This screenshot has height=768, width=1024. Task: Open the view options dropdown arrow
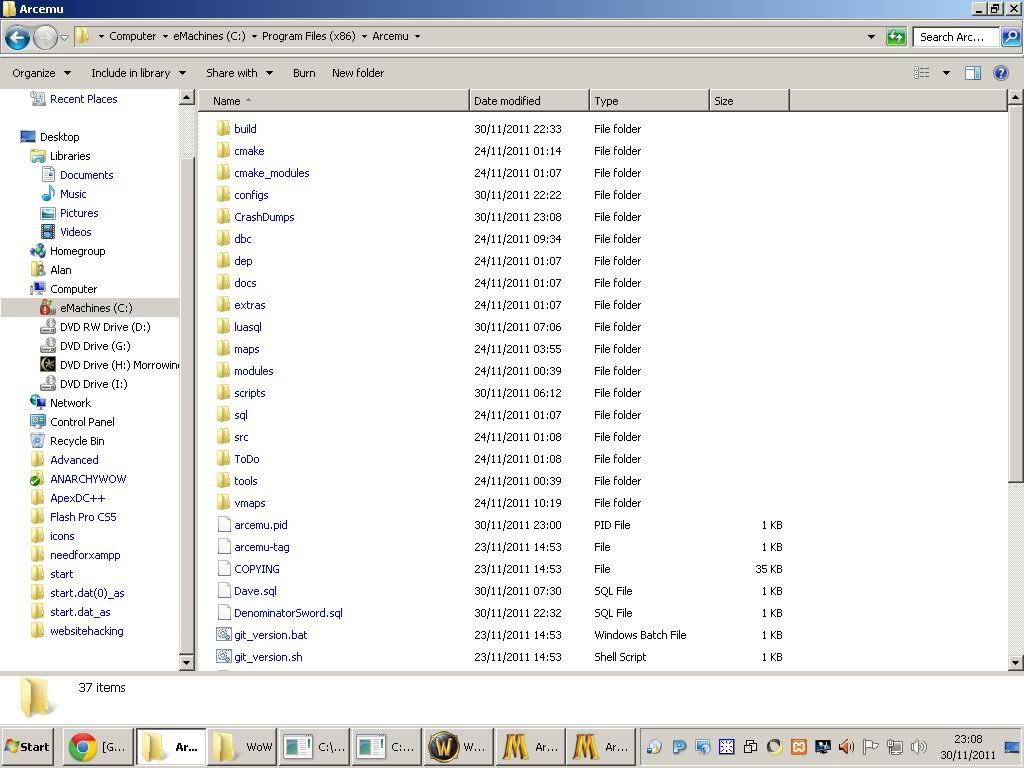946,72
